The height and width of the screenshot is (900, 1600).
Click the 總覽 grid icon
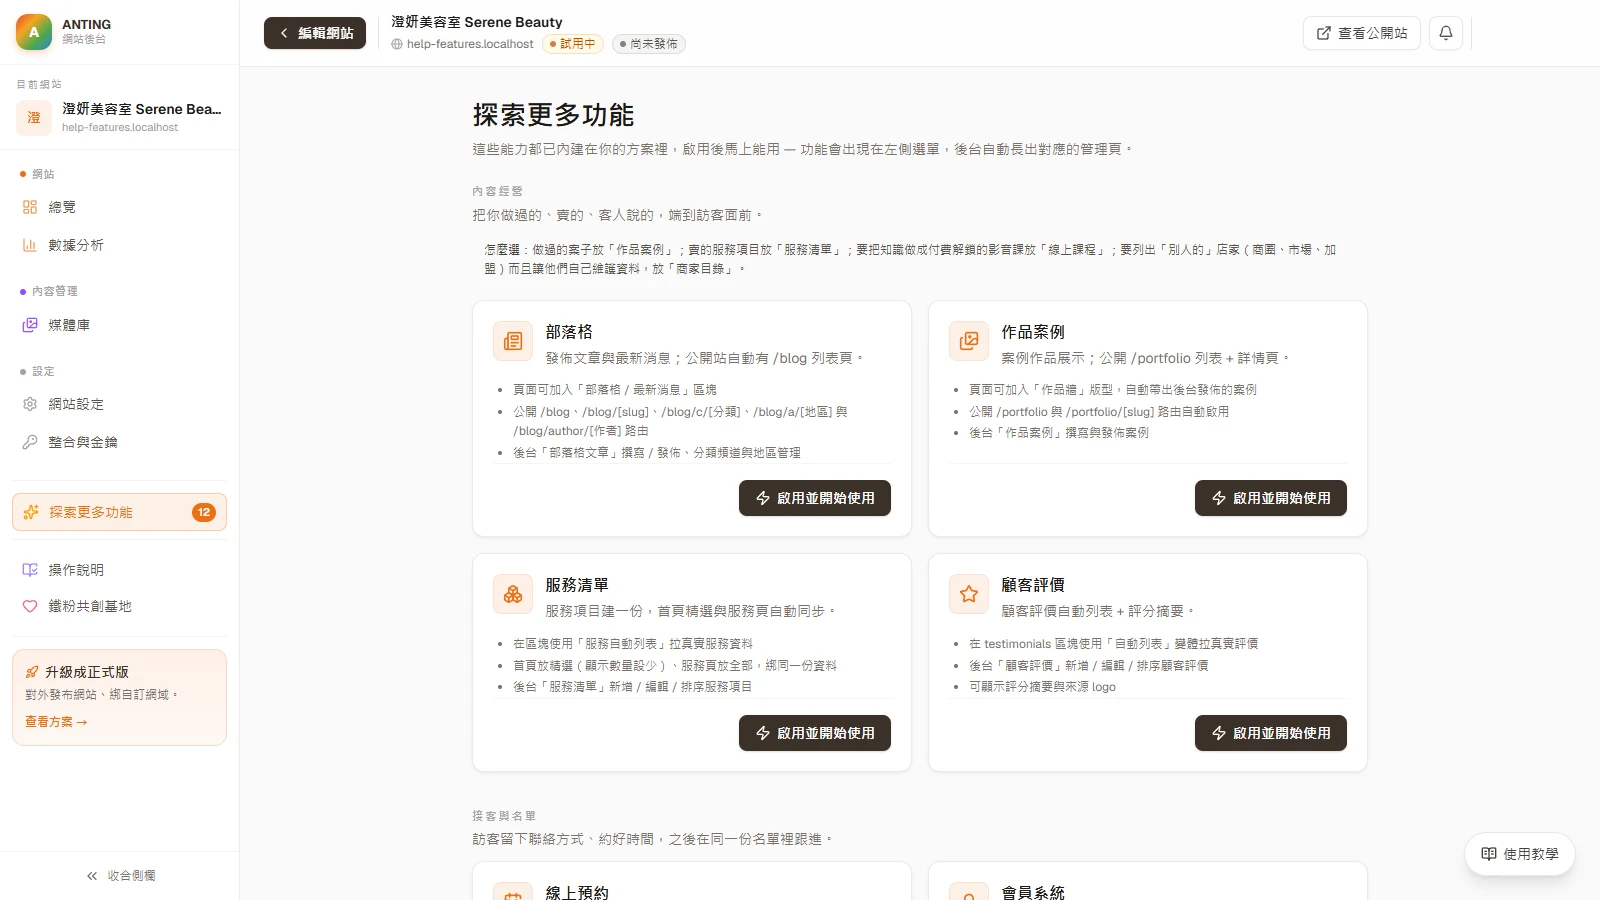point(30,207)
